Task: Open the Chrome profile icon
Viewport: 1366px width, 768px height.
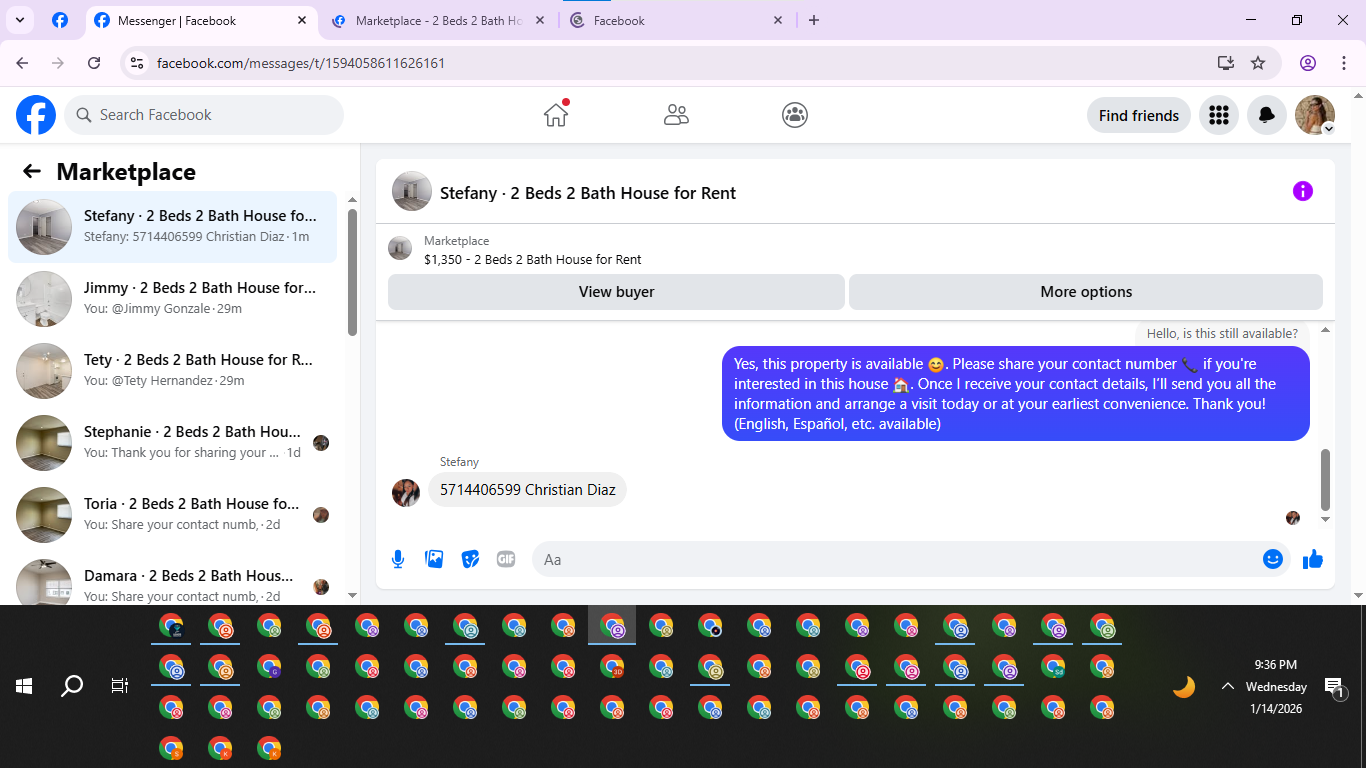Action: click(1308, 63)
